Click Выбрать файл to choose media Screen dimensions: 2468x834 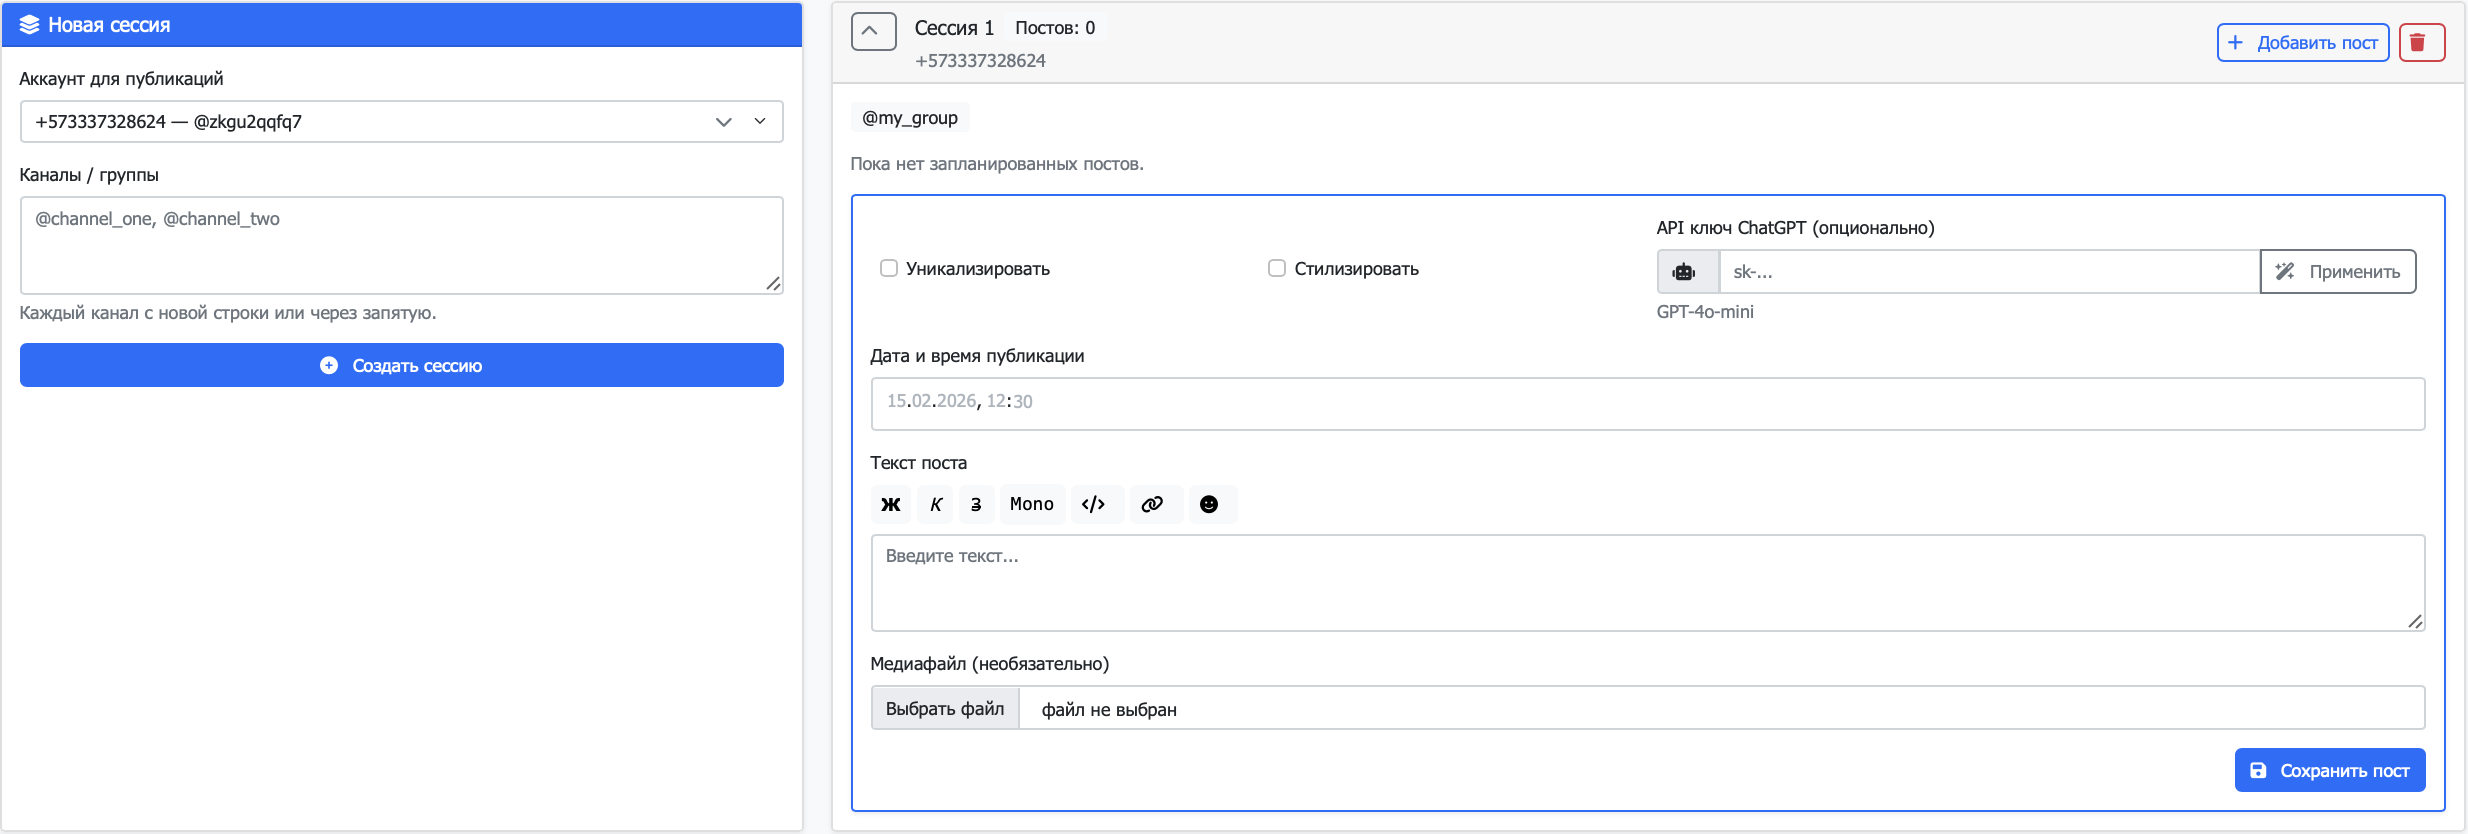(x=945, y=708)
